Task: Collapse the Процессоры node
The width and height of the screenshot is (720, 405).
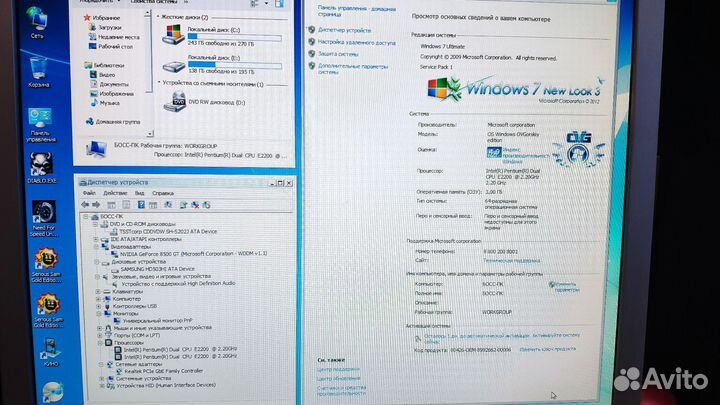Action: click(x=100, y=343)
